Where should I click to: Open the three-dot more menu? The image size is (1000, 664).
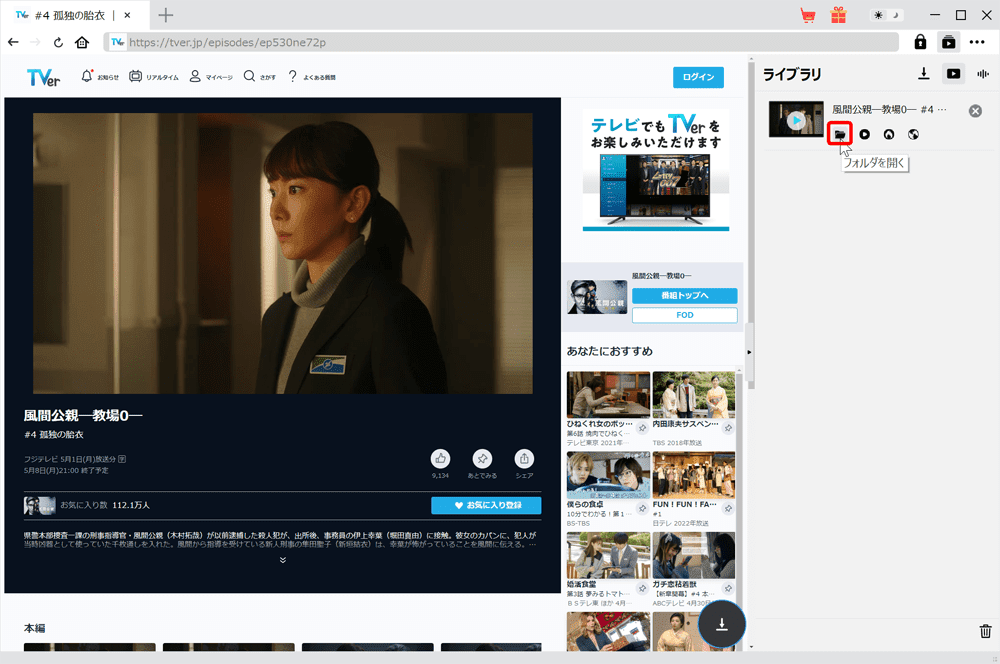click(x=976, y=42)
